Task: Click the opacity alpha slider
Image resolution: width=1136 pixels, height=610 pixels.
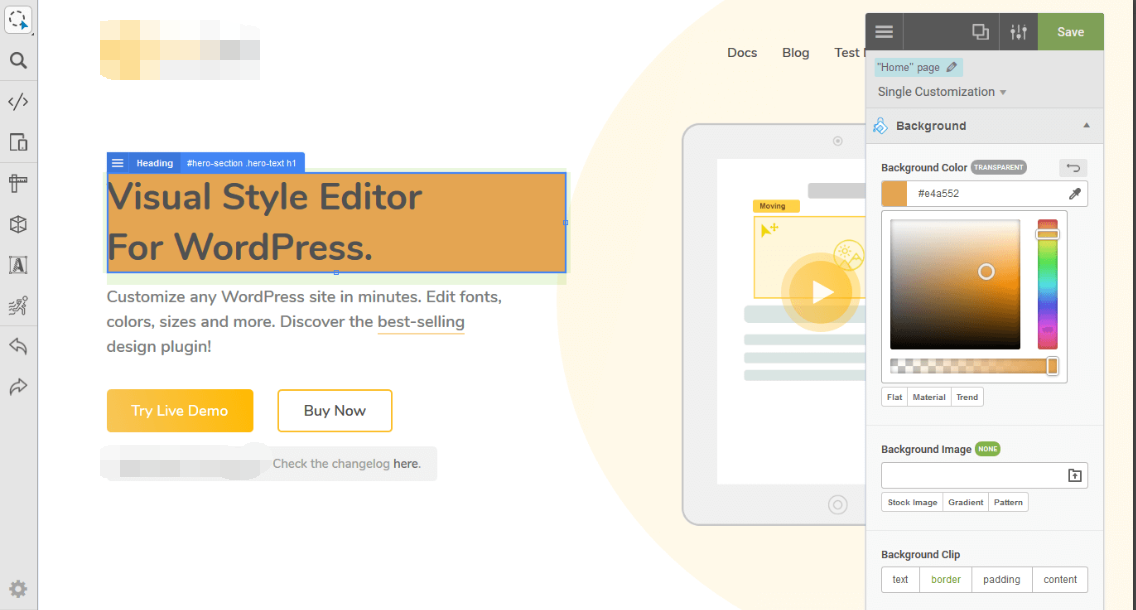Action: tap(973, 367)
